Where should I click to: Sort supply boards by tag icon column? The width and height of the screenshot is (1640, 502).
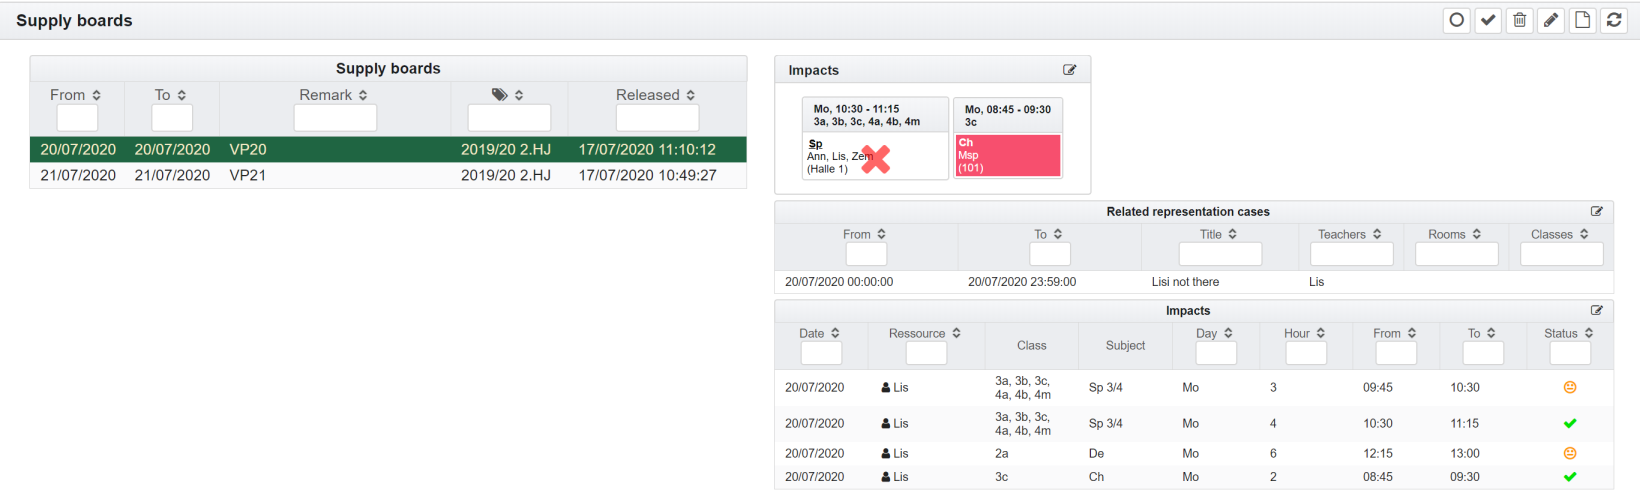point(508,95)
